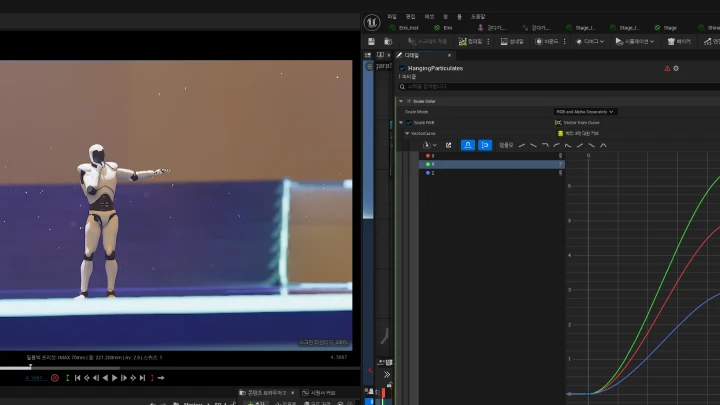Collapse the VectorCurve section
The width and height of the screenshot is (720, 405).
(407, 134)
